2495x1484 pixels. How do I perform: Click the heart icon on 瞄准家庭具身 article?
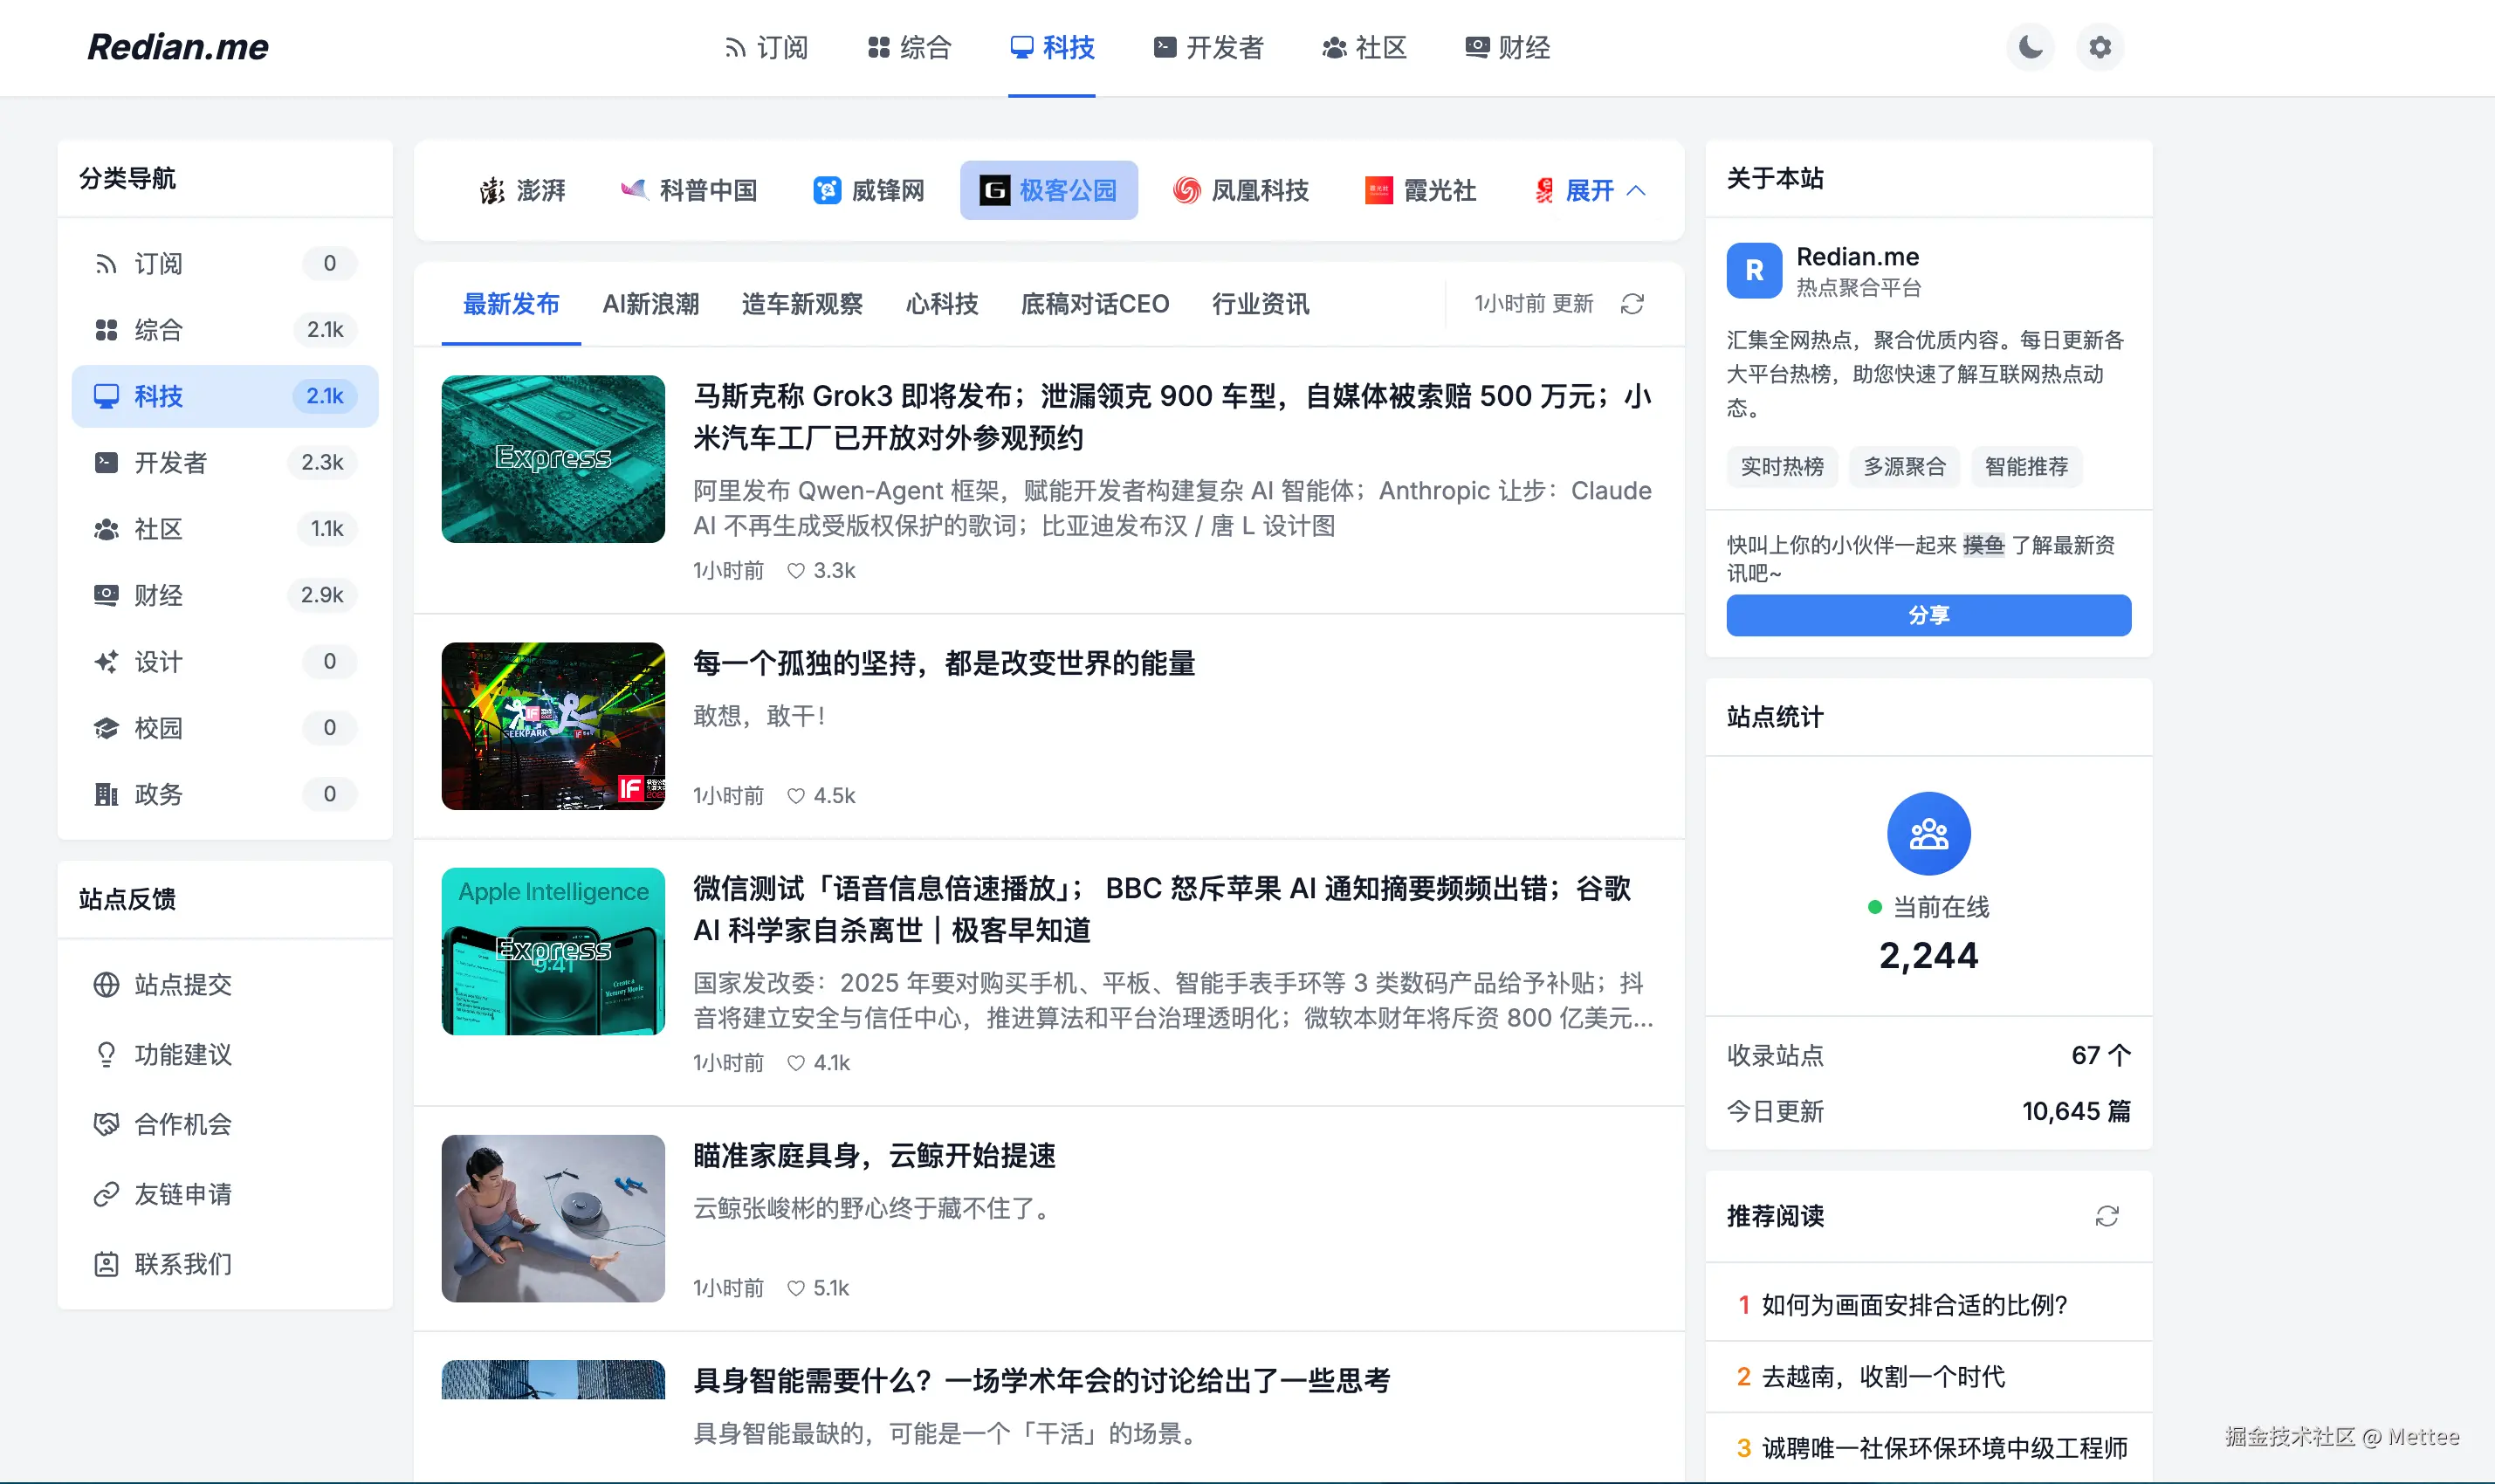pos(795,1288)
